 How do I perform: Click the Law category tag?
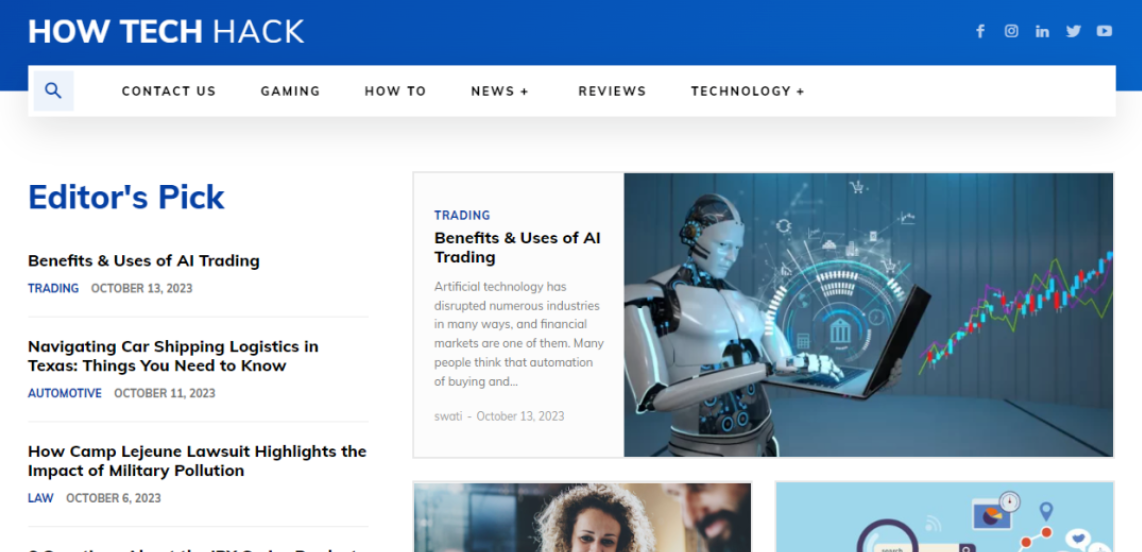click(x=41, y=498)
